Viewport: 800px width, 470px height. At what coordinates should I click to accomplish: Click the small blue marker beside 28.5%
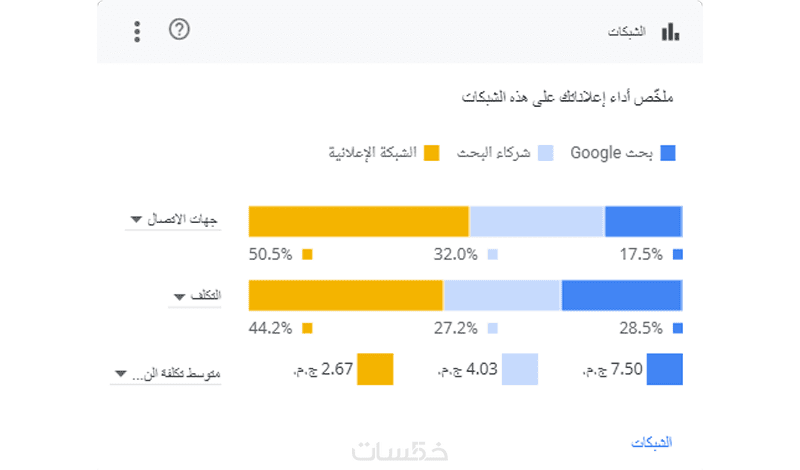[677, 328]
